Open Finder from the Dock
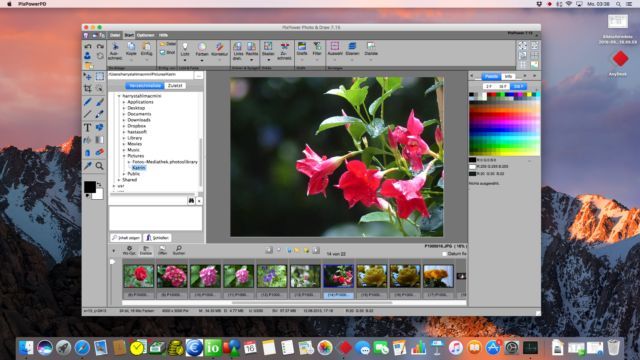 click(x=26, y=348)
